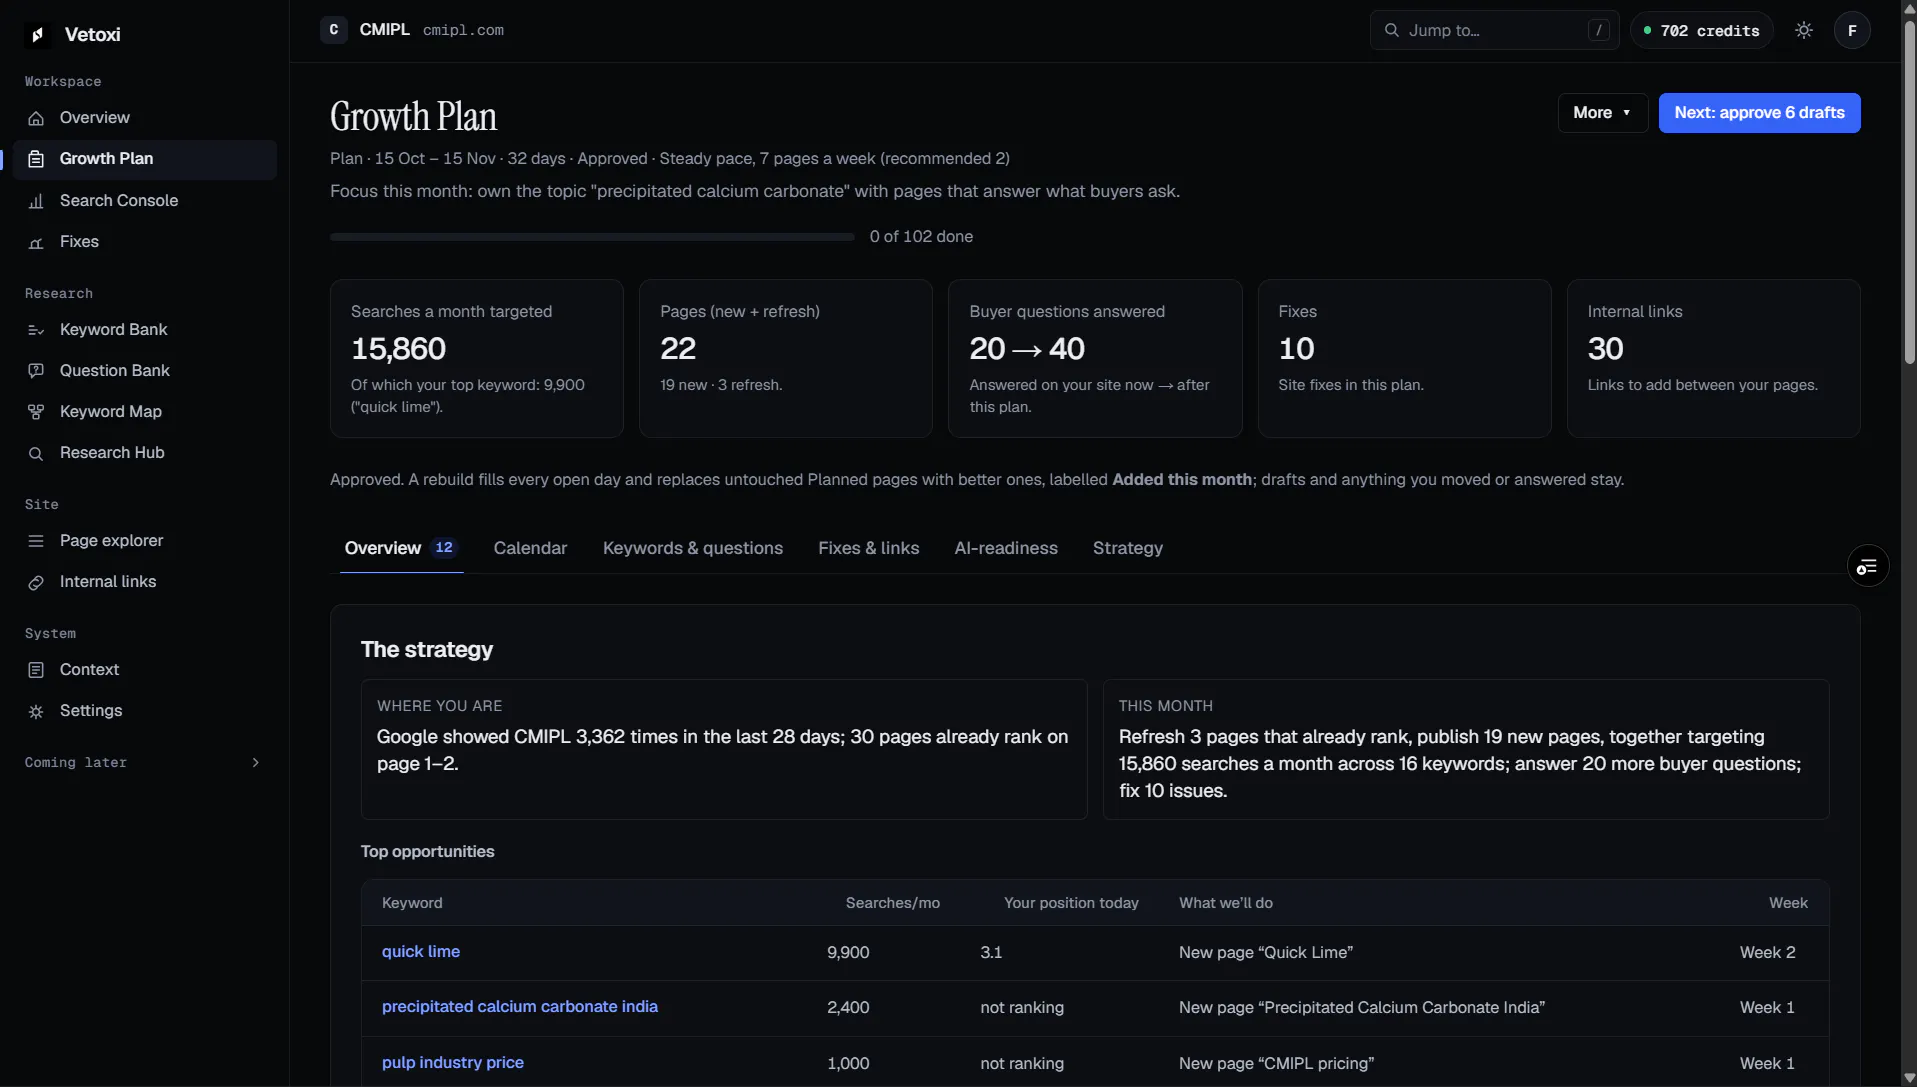
Task: Open the Search Console bar chart icon
Action: [x=36, y=201]
